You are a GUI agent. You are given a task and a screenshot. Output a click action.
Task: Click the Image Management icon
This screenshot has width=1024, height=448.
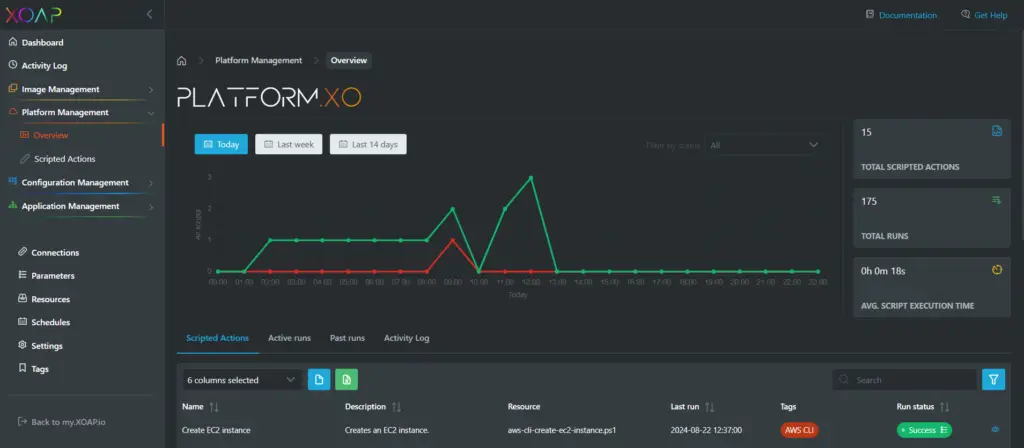click(x=13, y=89)
